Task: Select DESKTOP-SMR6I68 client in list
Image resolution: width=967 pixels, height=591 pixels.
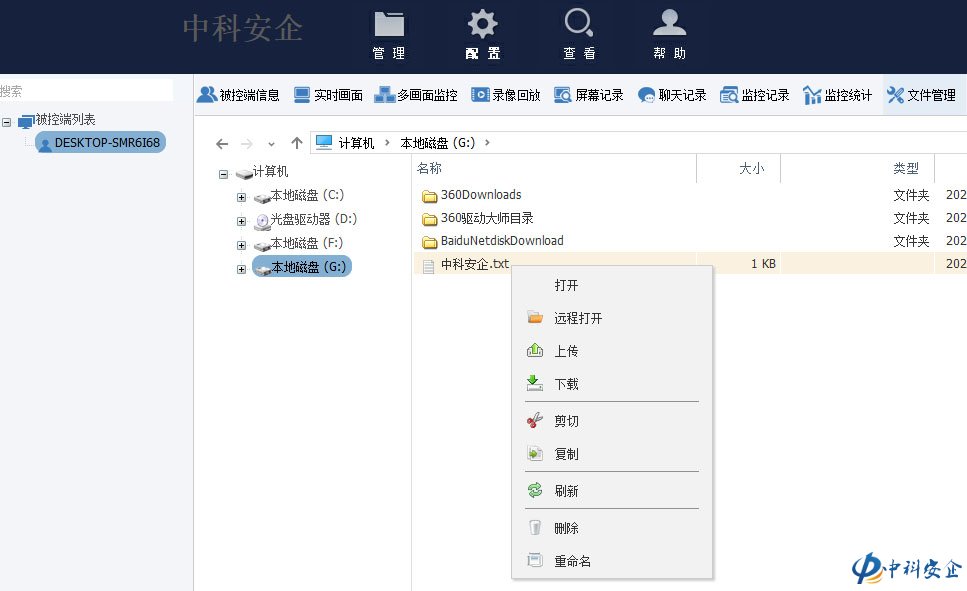Action: 101,143
